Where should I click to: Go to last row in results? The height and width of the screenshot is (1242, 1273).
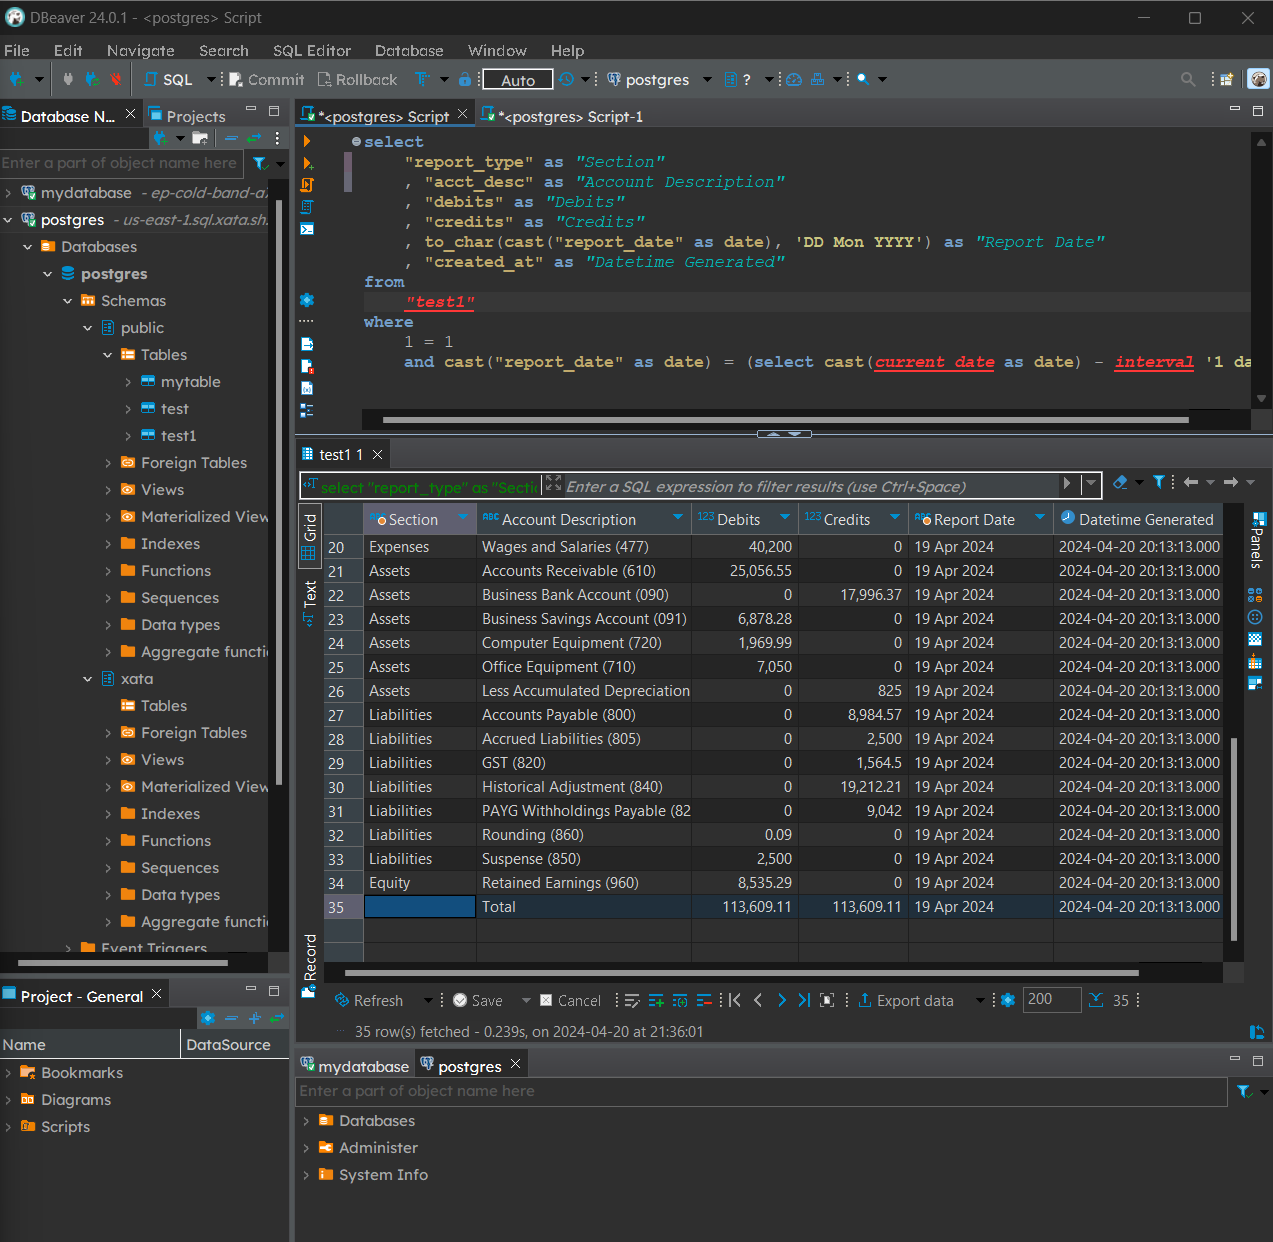pos(804,1000)
